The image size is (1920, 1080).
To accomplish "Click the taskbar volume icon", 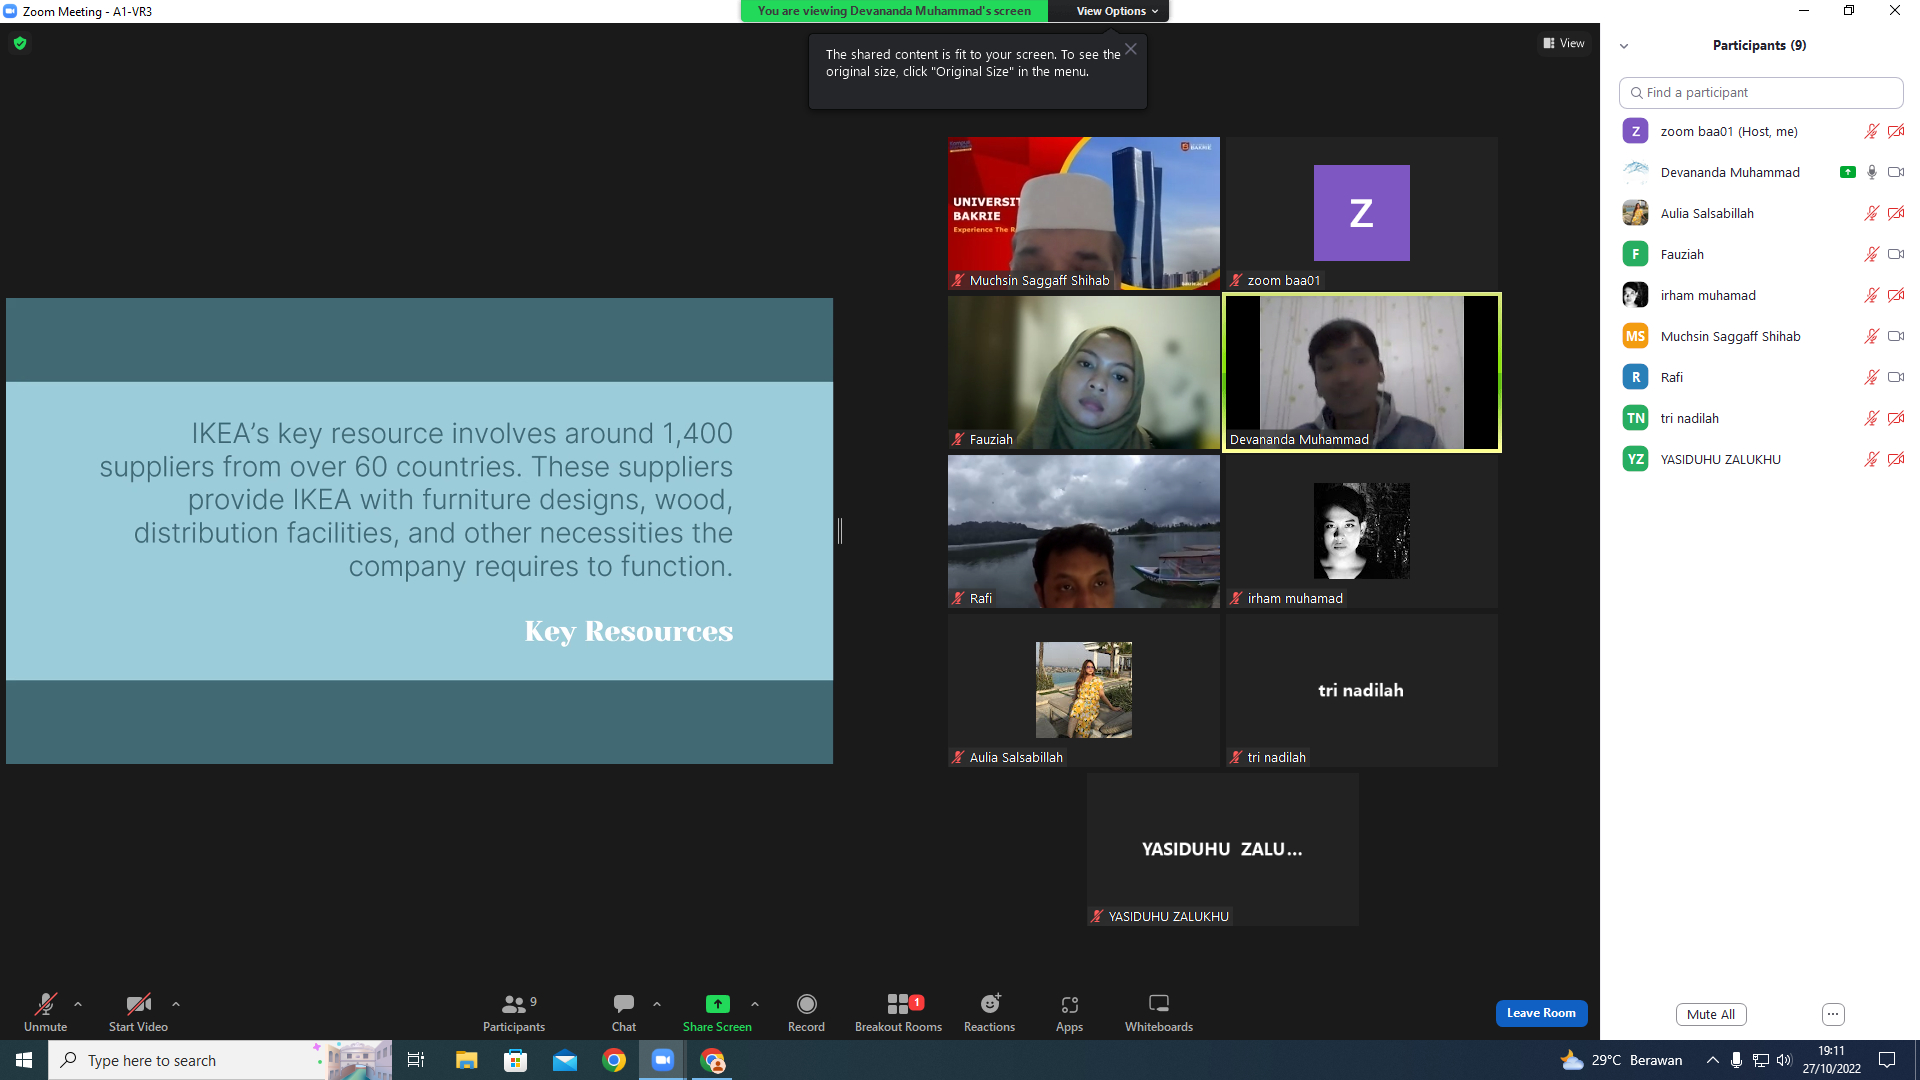I will pyautogui.click(x=1784, y=1060).
